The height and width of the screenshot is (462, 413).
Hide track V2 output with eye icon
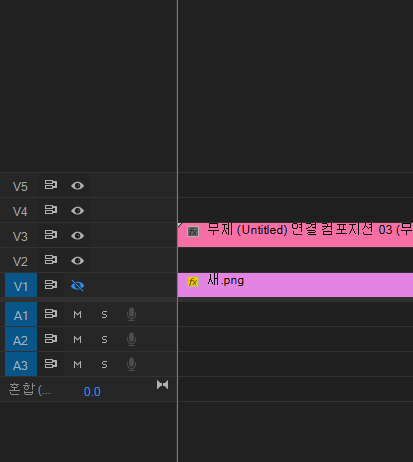point(77,260)
